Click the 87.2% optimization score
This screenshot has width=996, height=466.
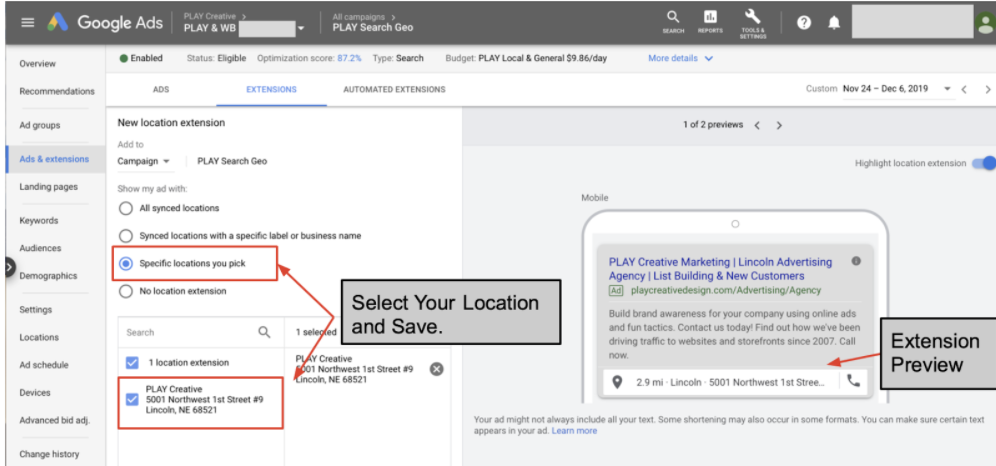pyautogui.click(x=349, y=58)
